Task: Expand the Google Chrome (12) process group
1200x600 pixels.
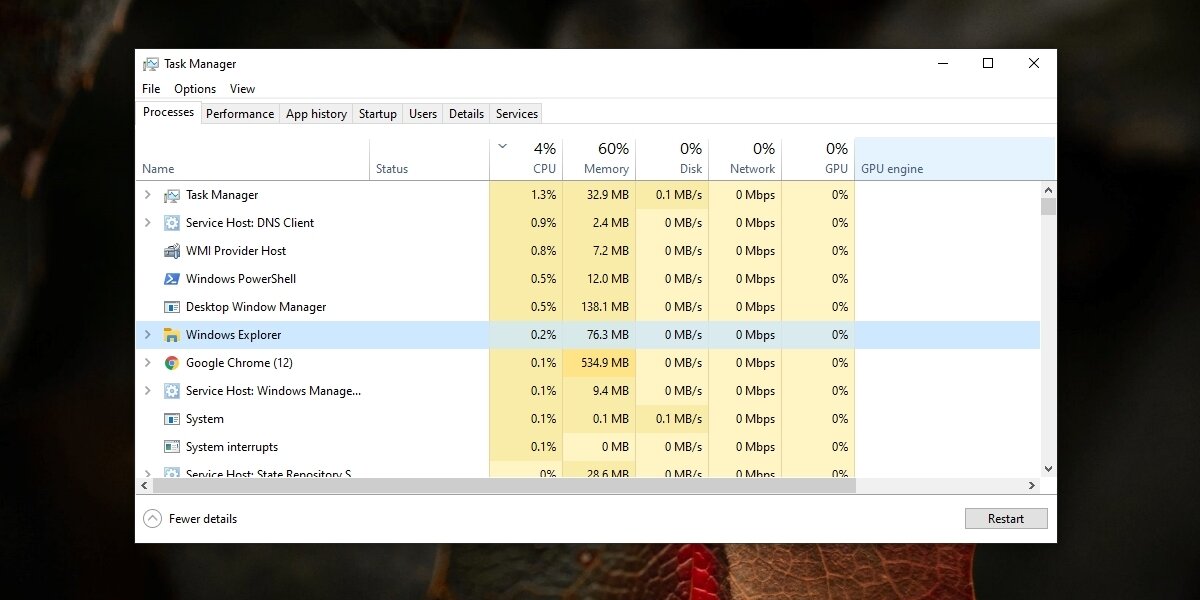Action: pos(148,362)
